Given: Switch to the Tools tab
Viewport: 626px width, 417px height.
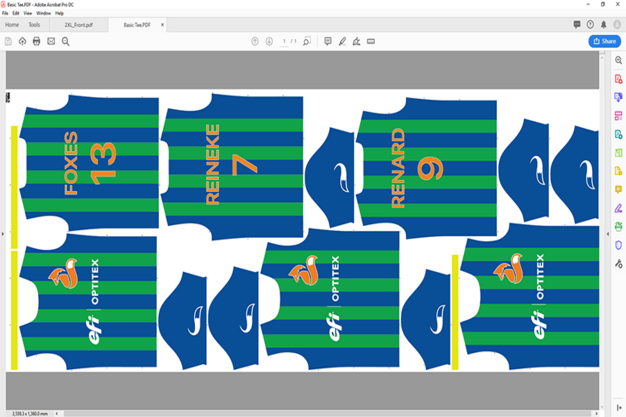Looking at the screenshot, I should click(34, 24).
